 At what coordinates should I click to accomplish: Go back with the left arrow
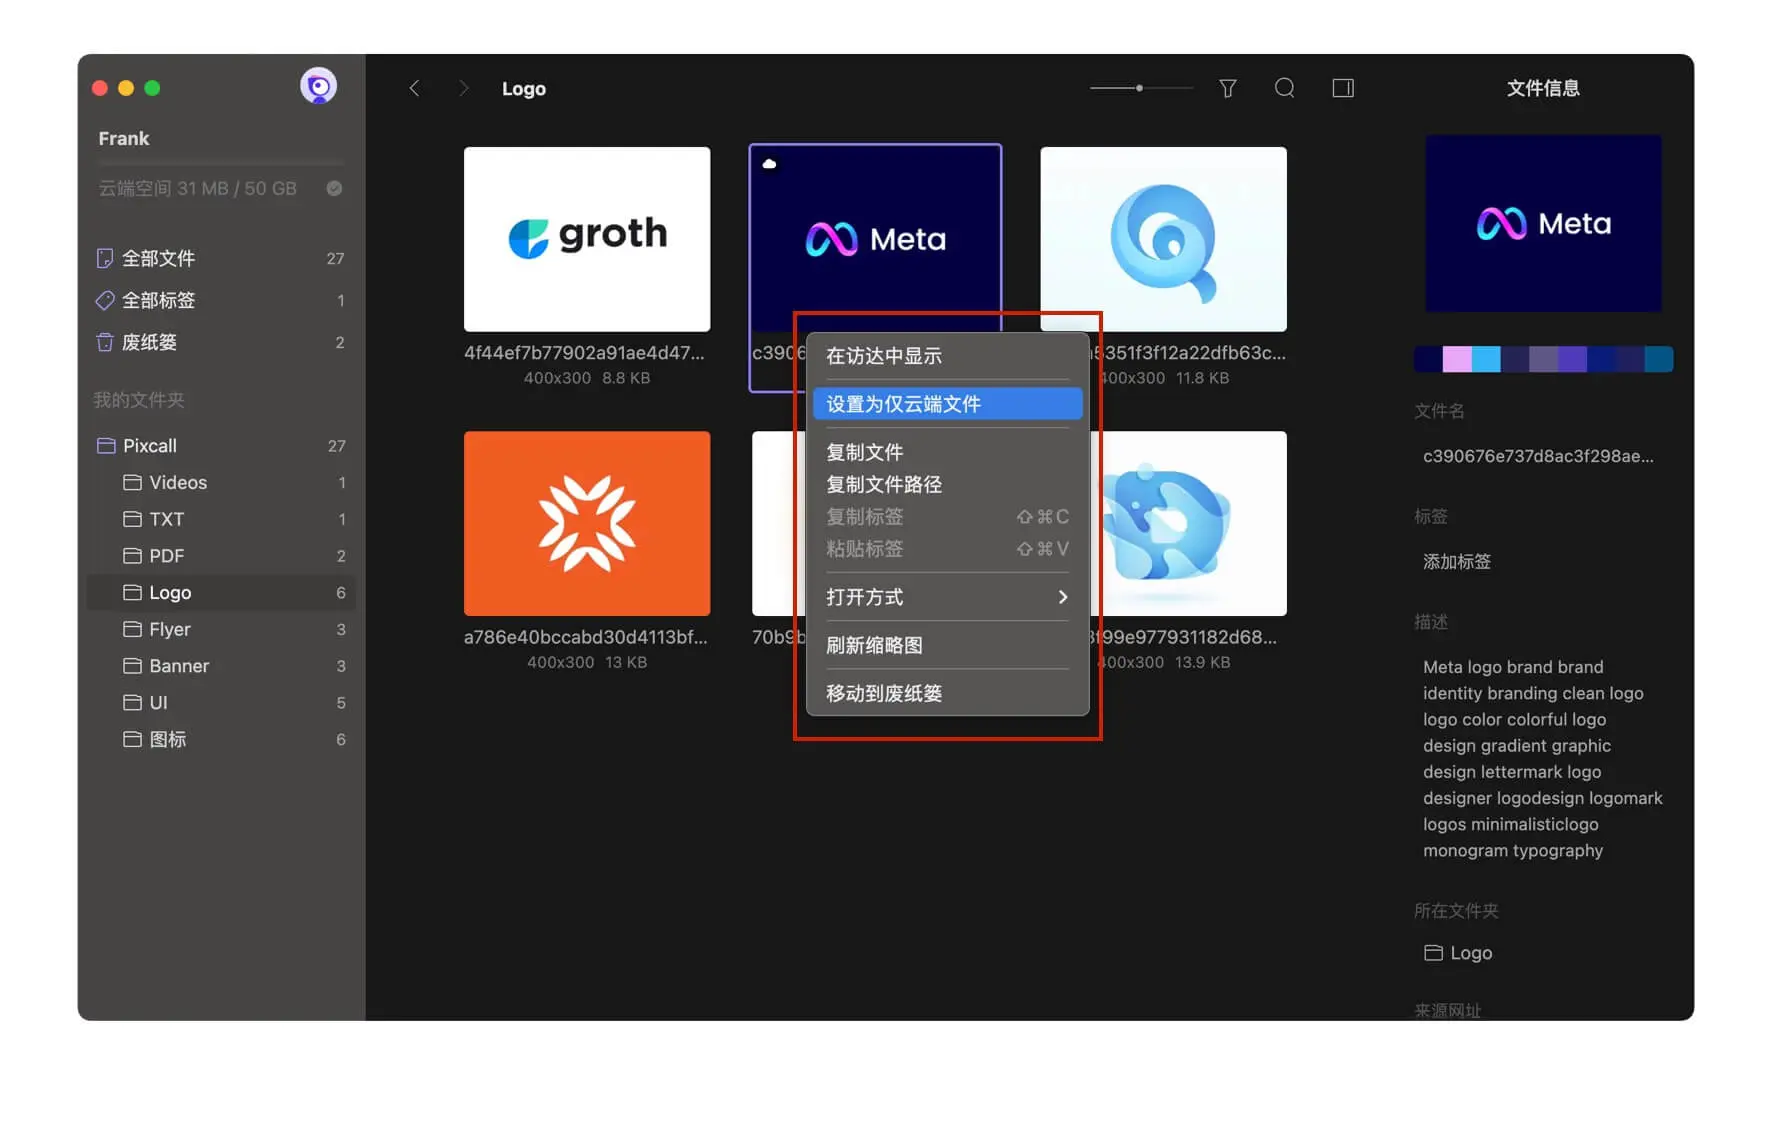pos(414,88)
